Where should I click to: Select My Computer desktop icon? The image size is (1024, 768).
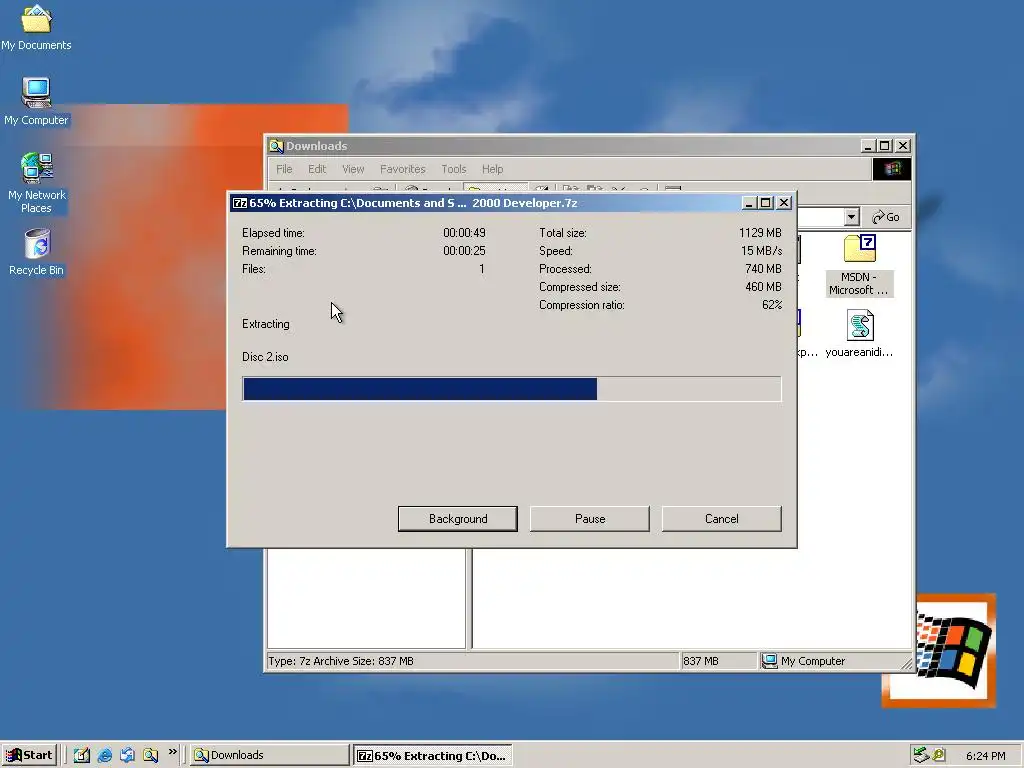point(36,101)
